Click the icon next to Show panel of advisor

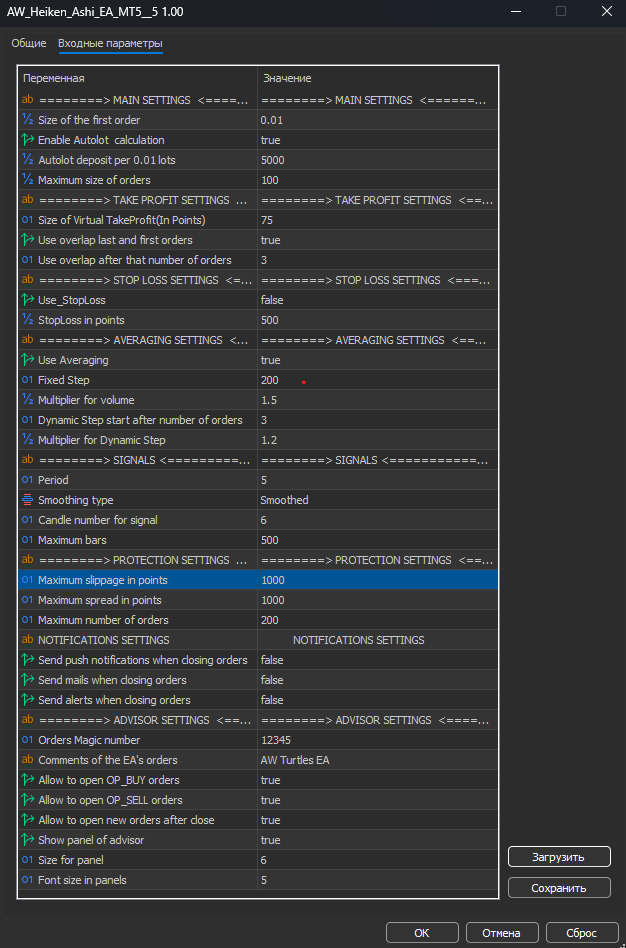[x=27, y=840]
